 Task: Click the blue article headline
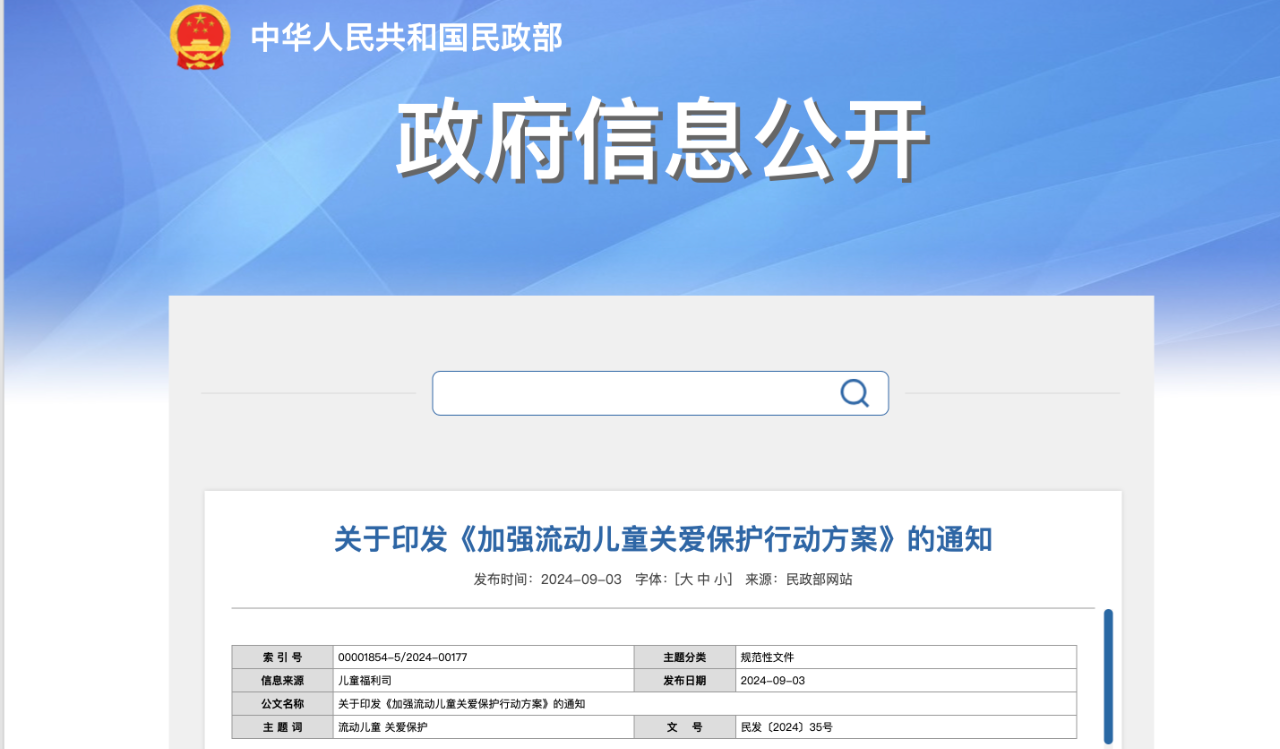point(662,540)
